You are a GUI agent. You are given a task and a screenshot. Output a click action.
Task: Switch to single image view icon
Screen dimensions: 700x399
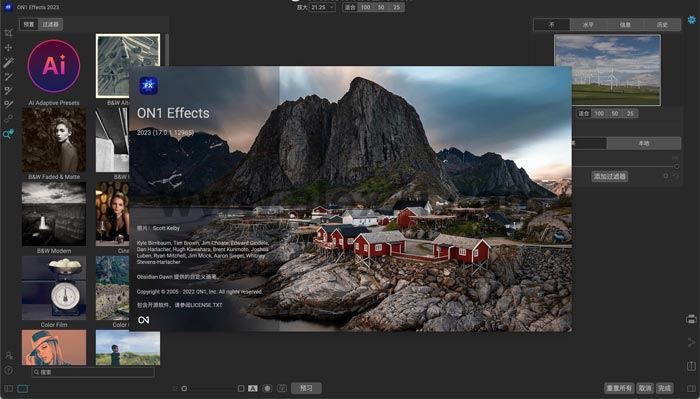(23, 389)
